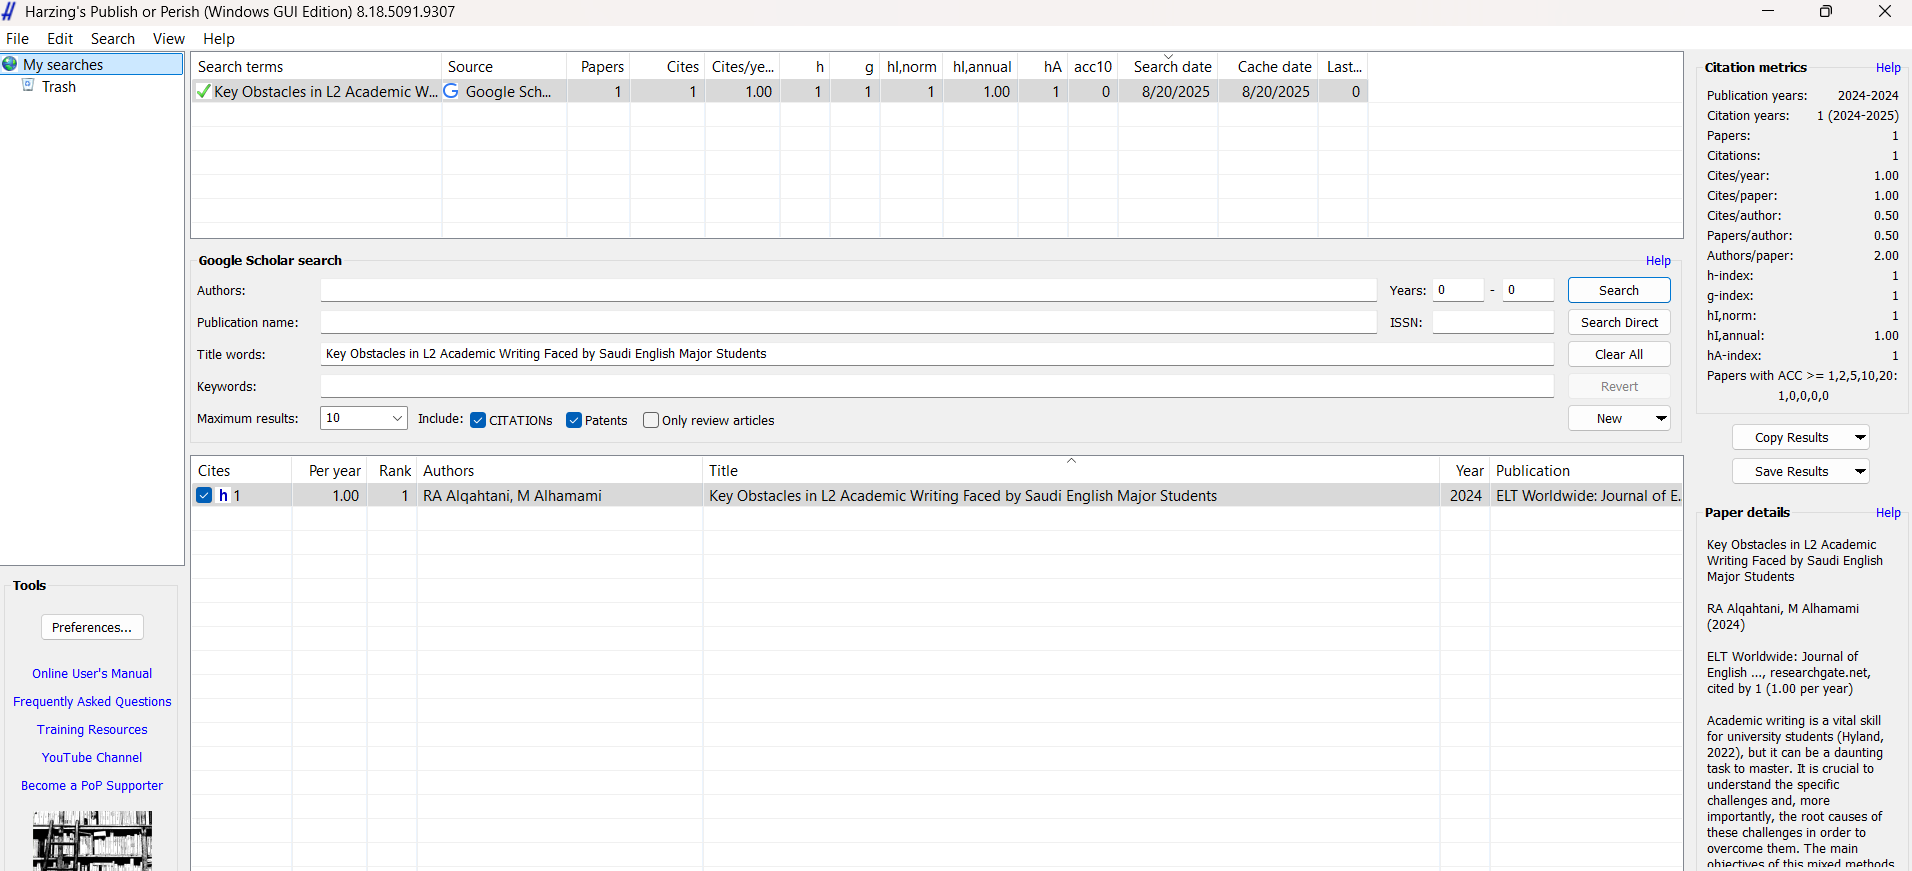Image resolution: width=1912 pixels, height=871 pixels.
Task: Click Help link in Citation metrics panel
Action: 1888,68
